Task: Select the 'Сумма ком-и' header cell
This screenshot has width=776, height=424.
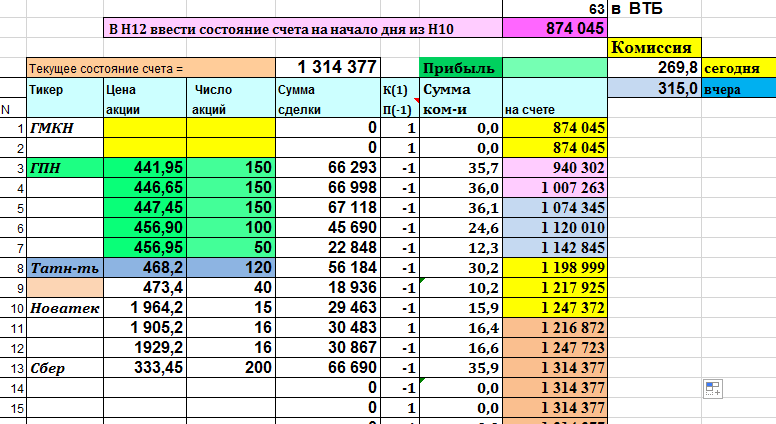Action: (x=461, y=98)
